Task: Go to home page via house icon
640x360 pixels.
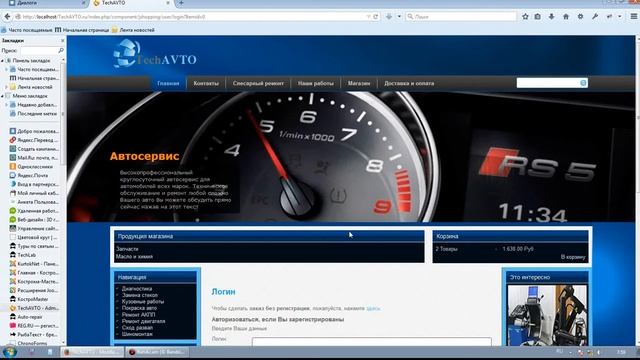Action: coord(566,17)
